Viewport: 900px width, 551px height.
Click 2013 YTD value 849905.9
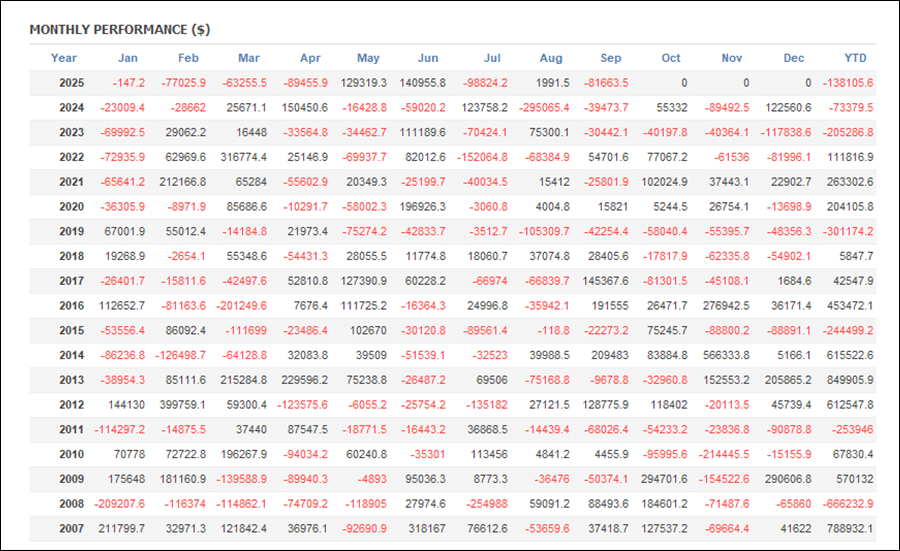click(848, 379)
